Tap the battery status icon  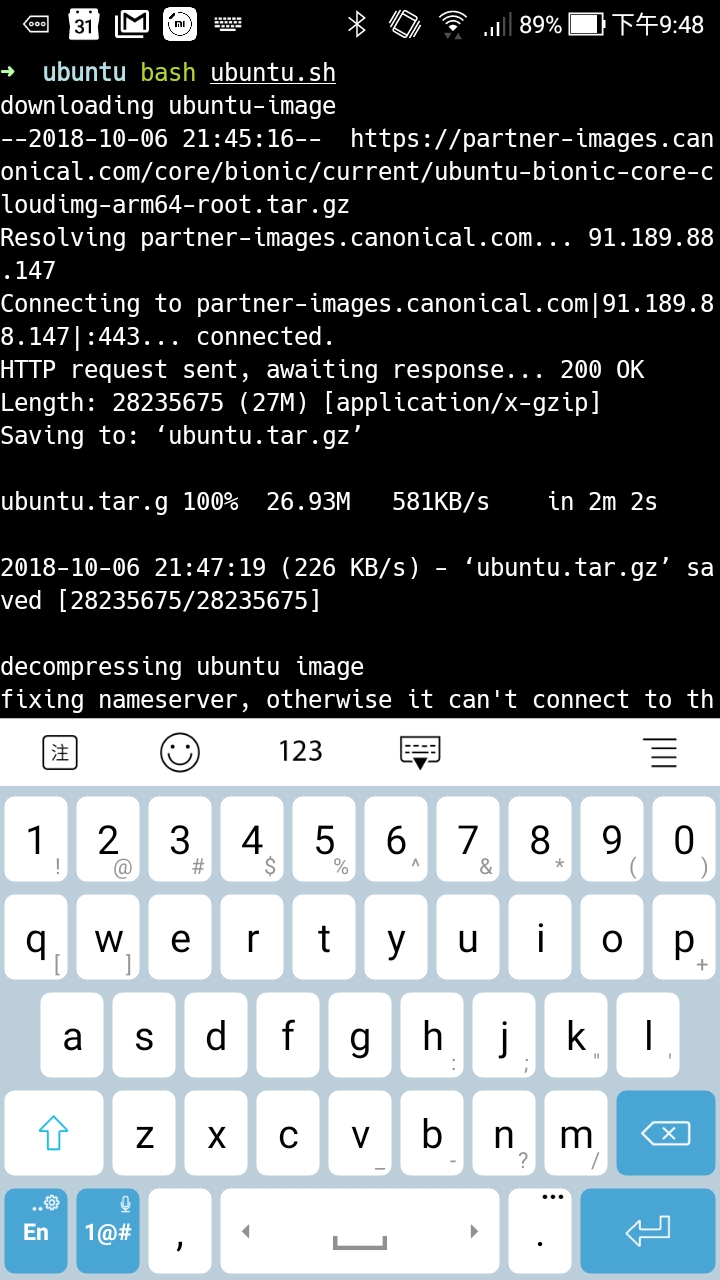[586, 24]
